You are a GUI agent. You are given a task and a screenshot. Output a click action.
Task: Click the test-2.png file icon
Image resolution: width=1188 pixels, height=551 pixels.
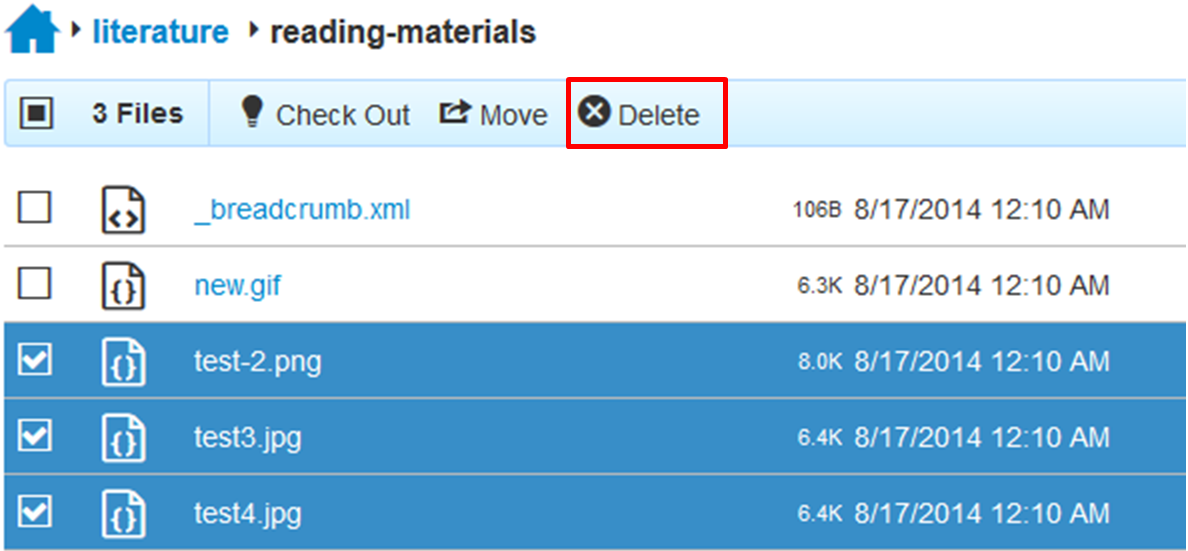click(x=124, y=361)
